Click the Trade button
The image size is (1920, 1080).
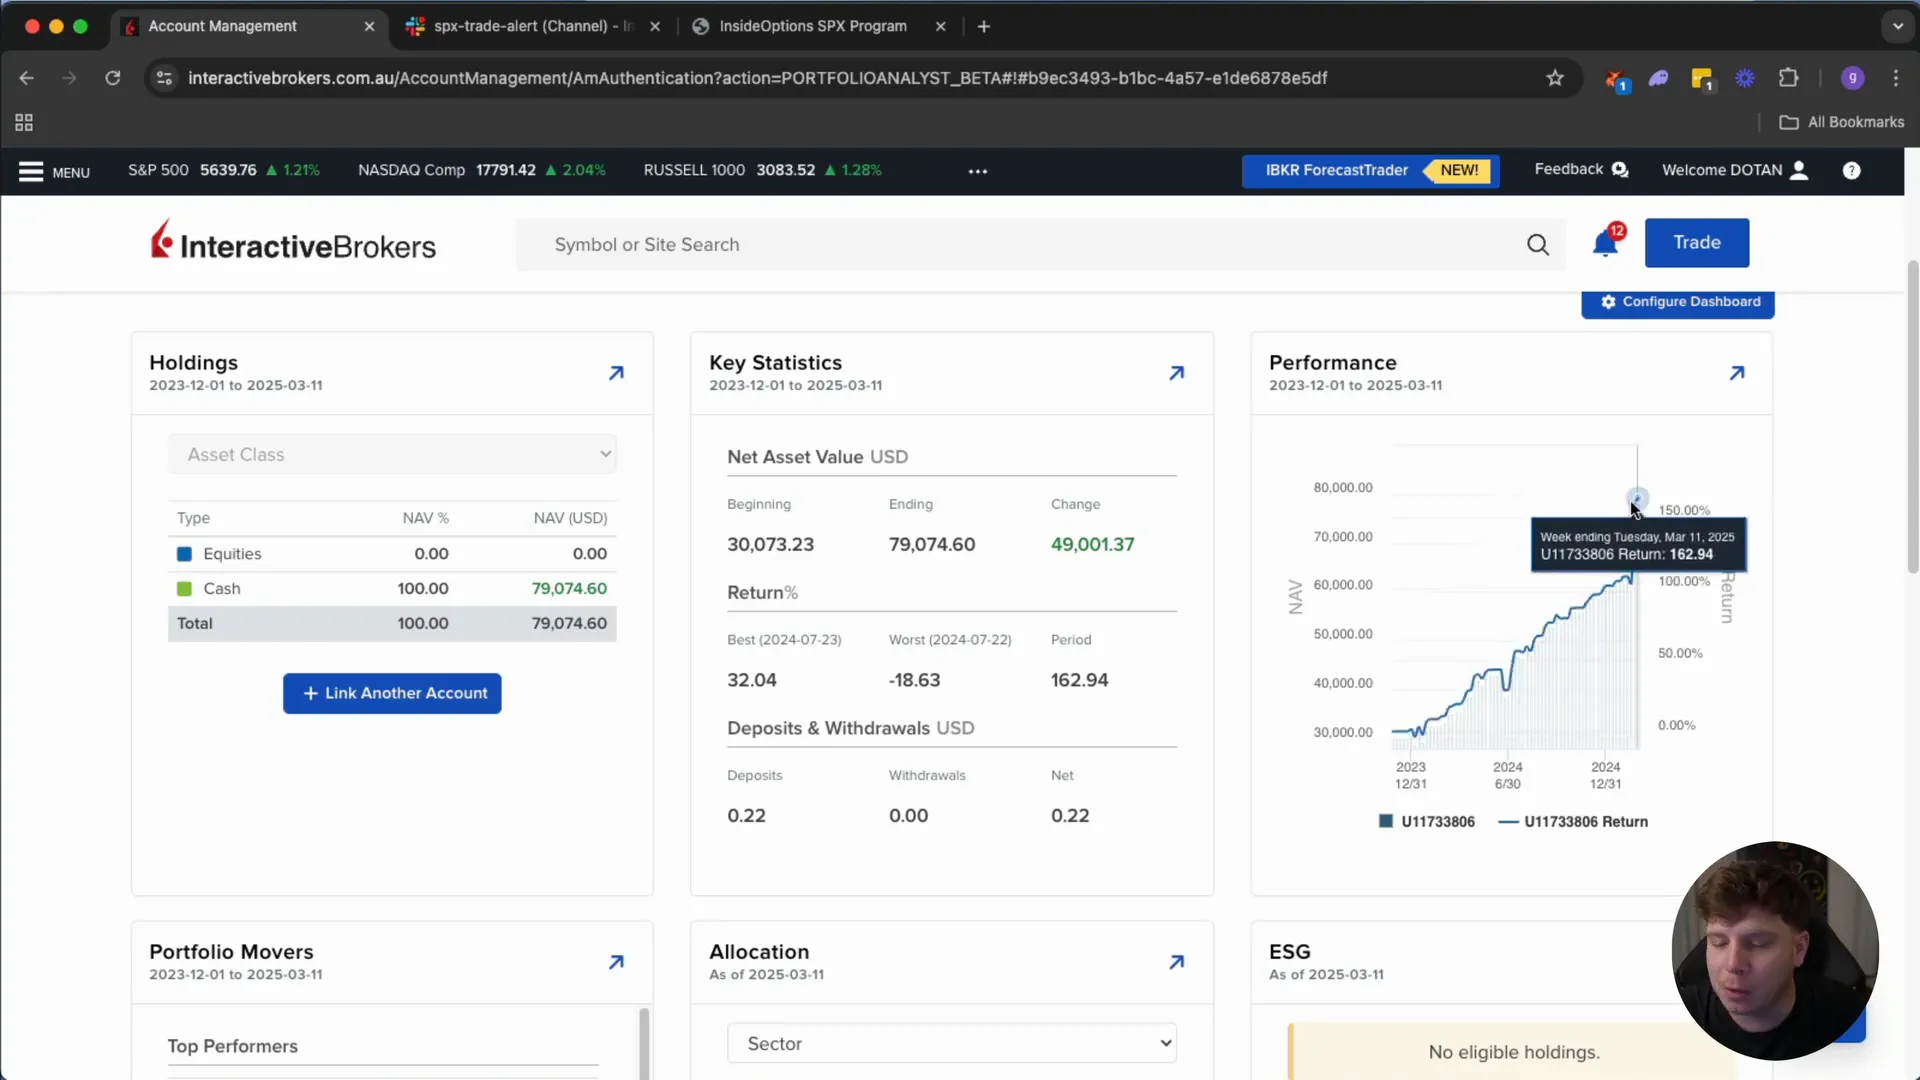[x=1697, y=243]
